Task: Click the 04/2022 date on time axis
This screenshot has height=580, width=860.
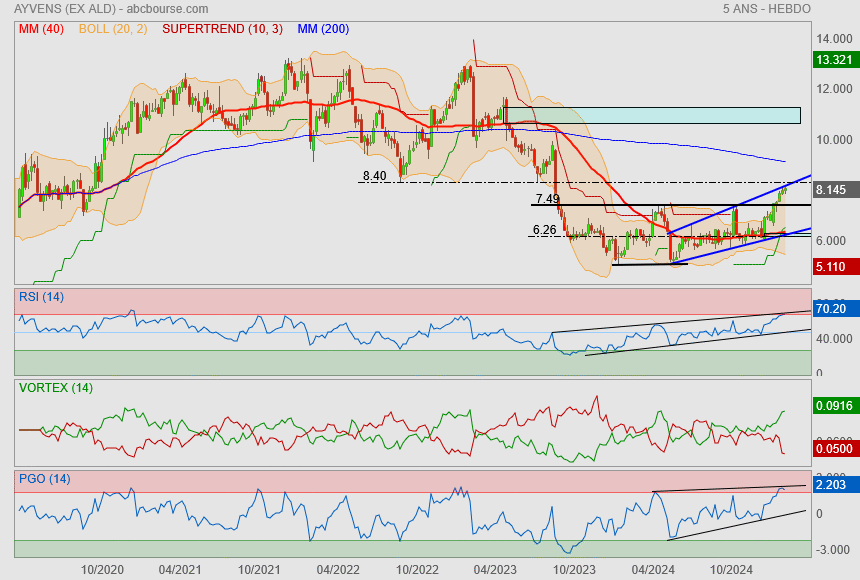Action: click(x=337, y=568)
